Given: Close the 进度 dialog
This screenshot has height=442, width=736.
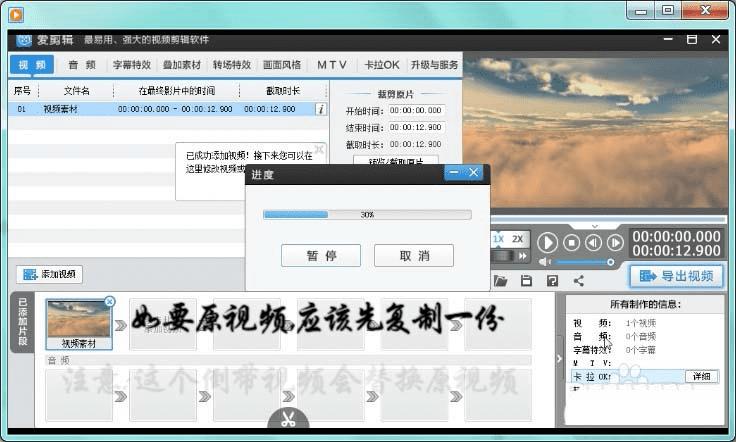Looking at the screenshot, I should [474, 173].
